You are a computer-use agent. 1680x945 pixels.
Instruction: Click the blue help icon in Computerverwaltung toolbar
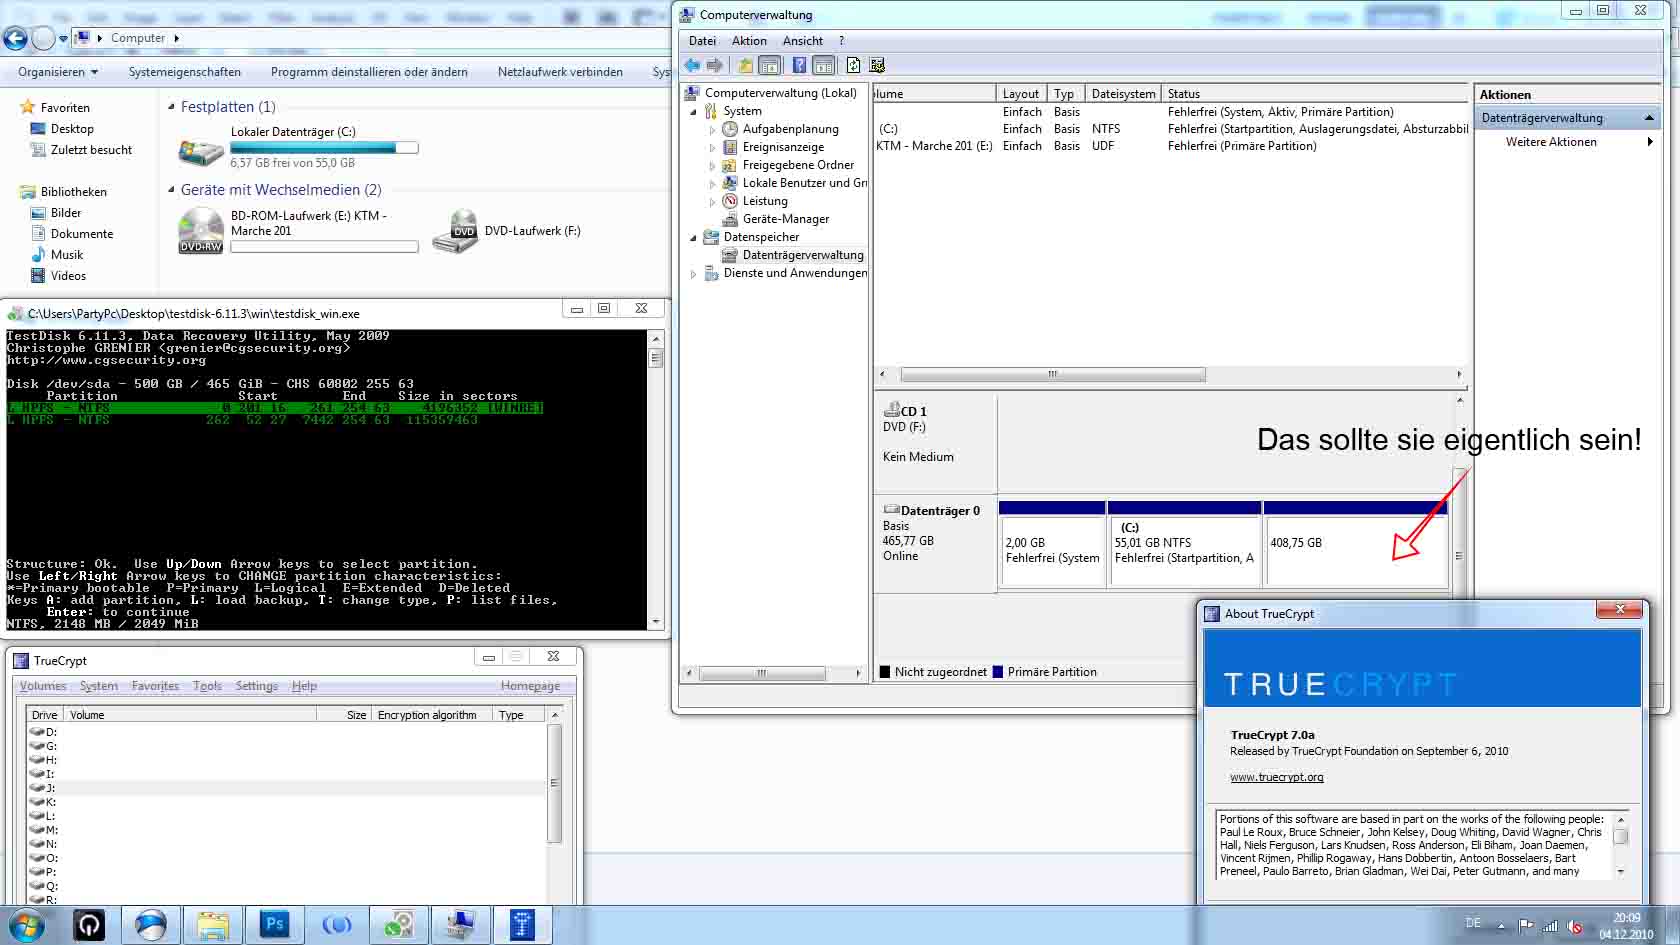click(x=799, y=65)
